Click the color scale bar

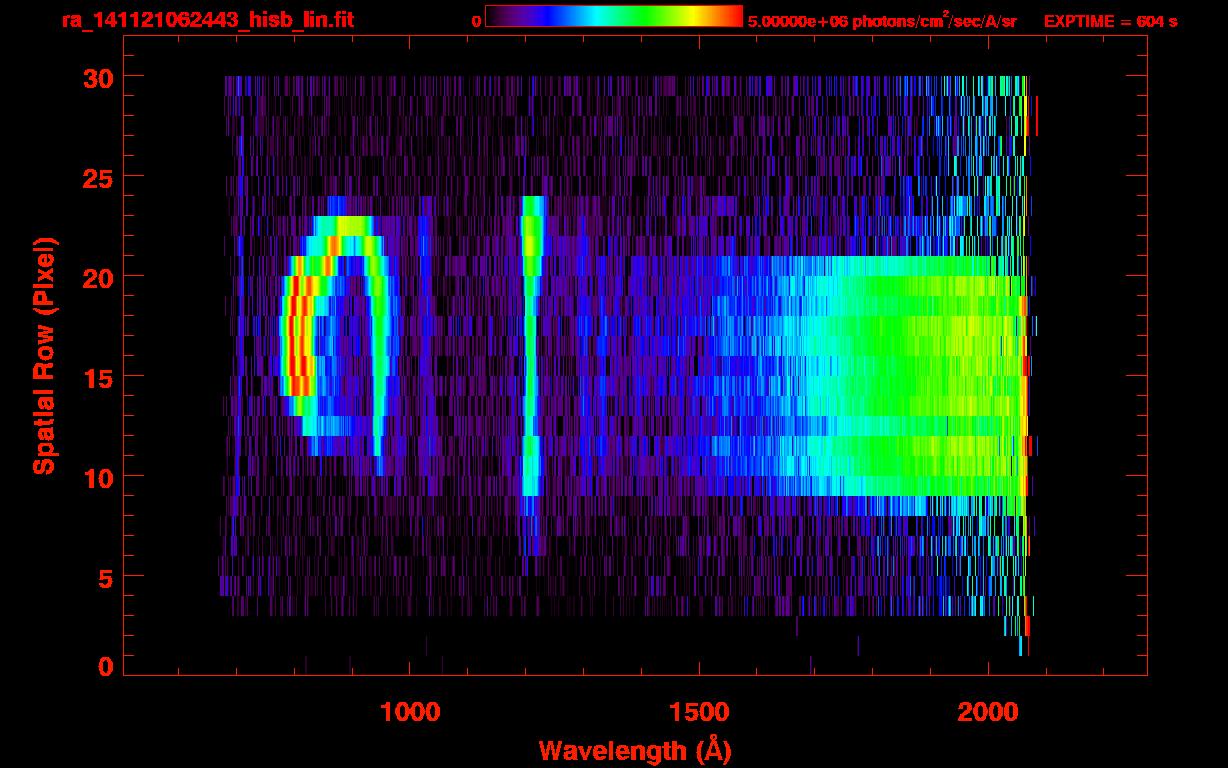point(614,17)
